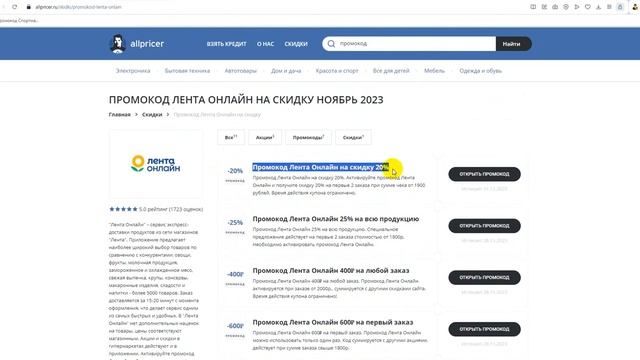The height and width of the screenshot is (360, 640).
Task: Click the magnifier icon in search box
Action: point(331,44)
